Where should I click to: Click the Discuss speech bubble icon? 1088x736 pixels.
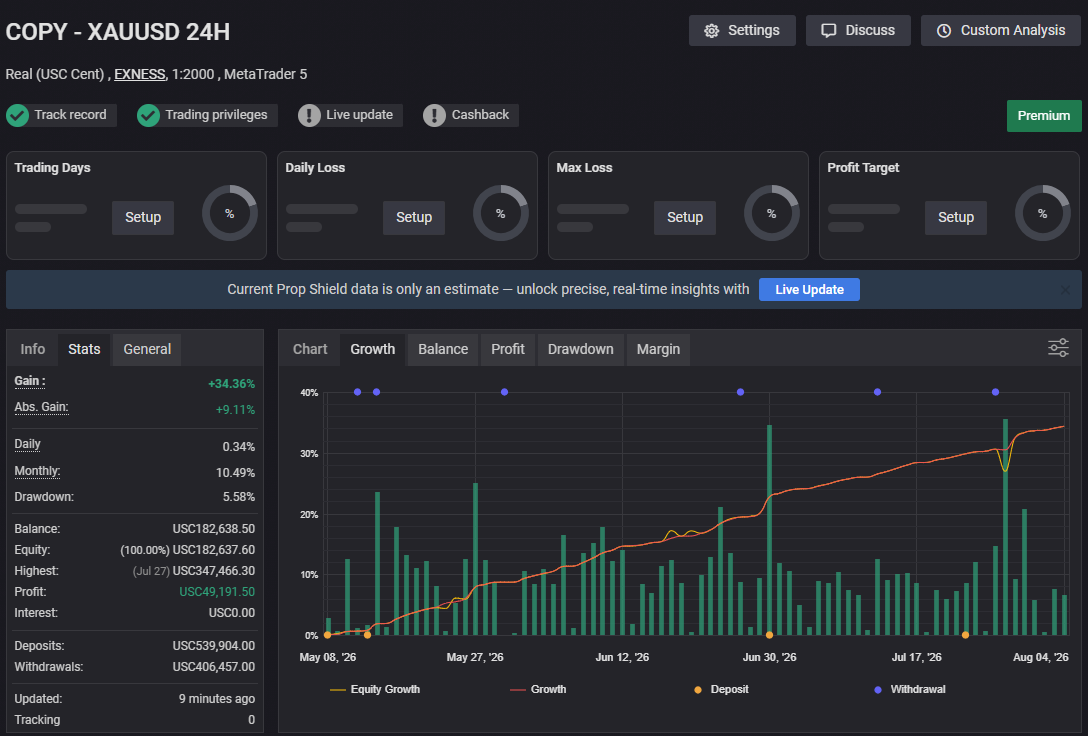(x=828, y=31)
